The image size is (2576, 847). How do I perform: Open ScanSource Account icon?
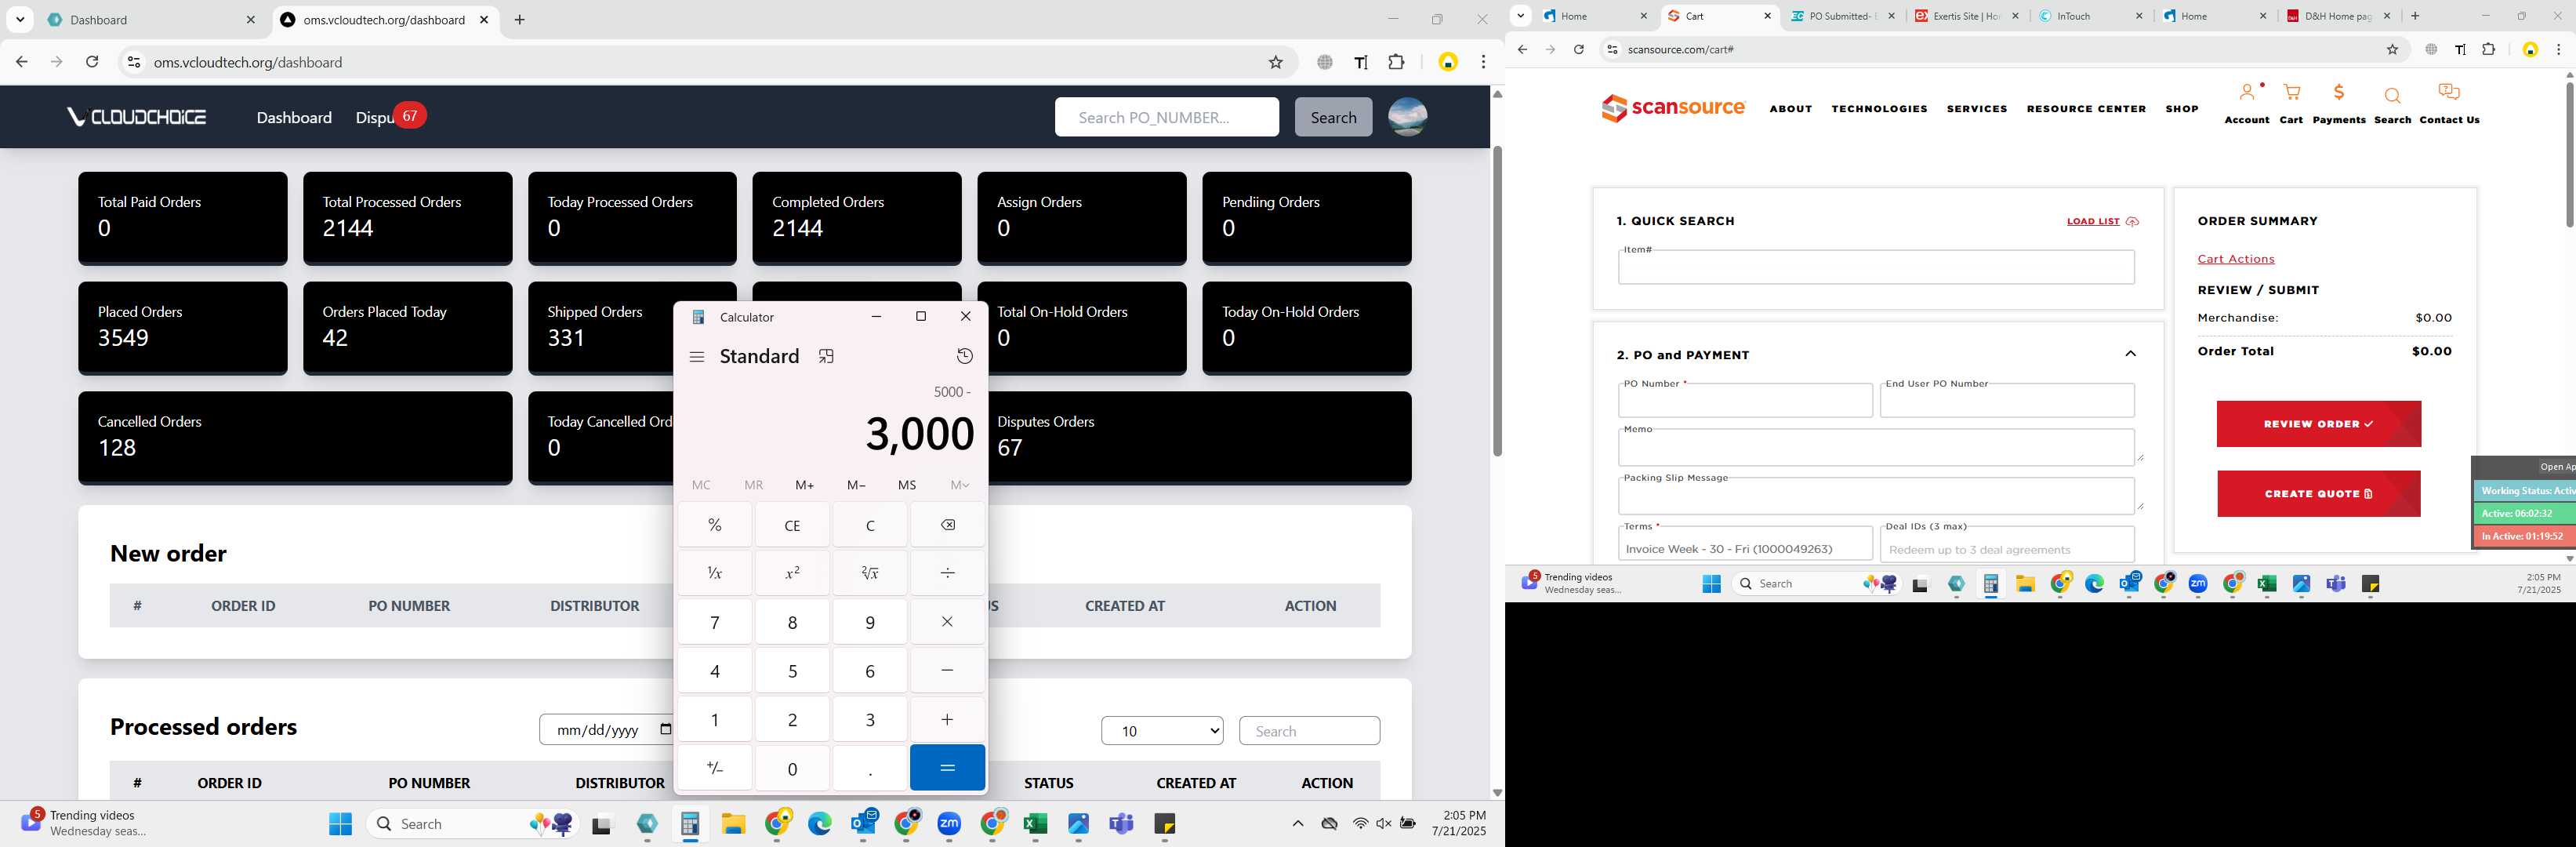2247,93
